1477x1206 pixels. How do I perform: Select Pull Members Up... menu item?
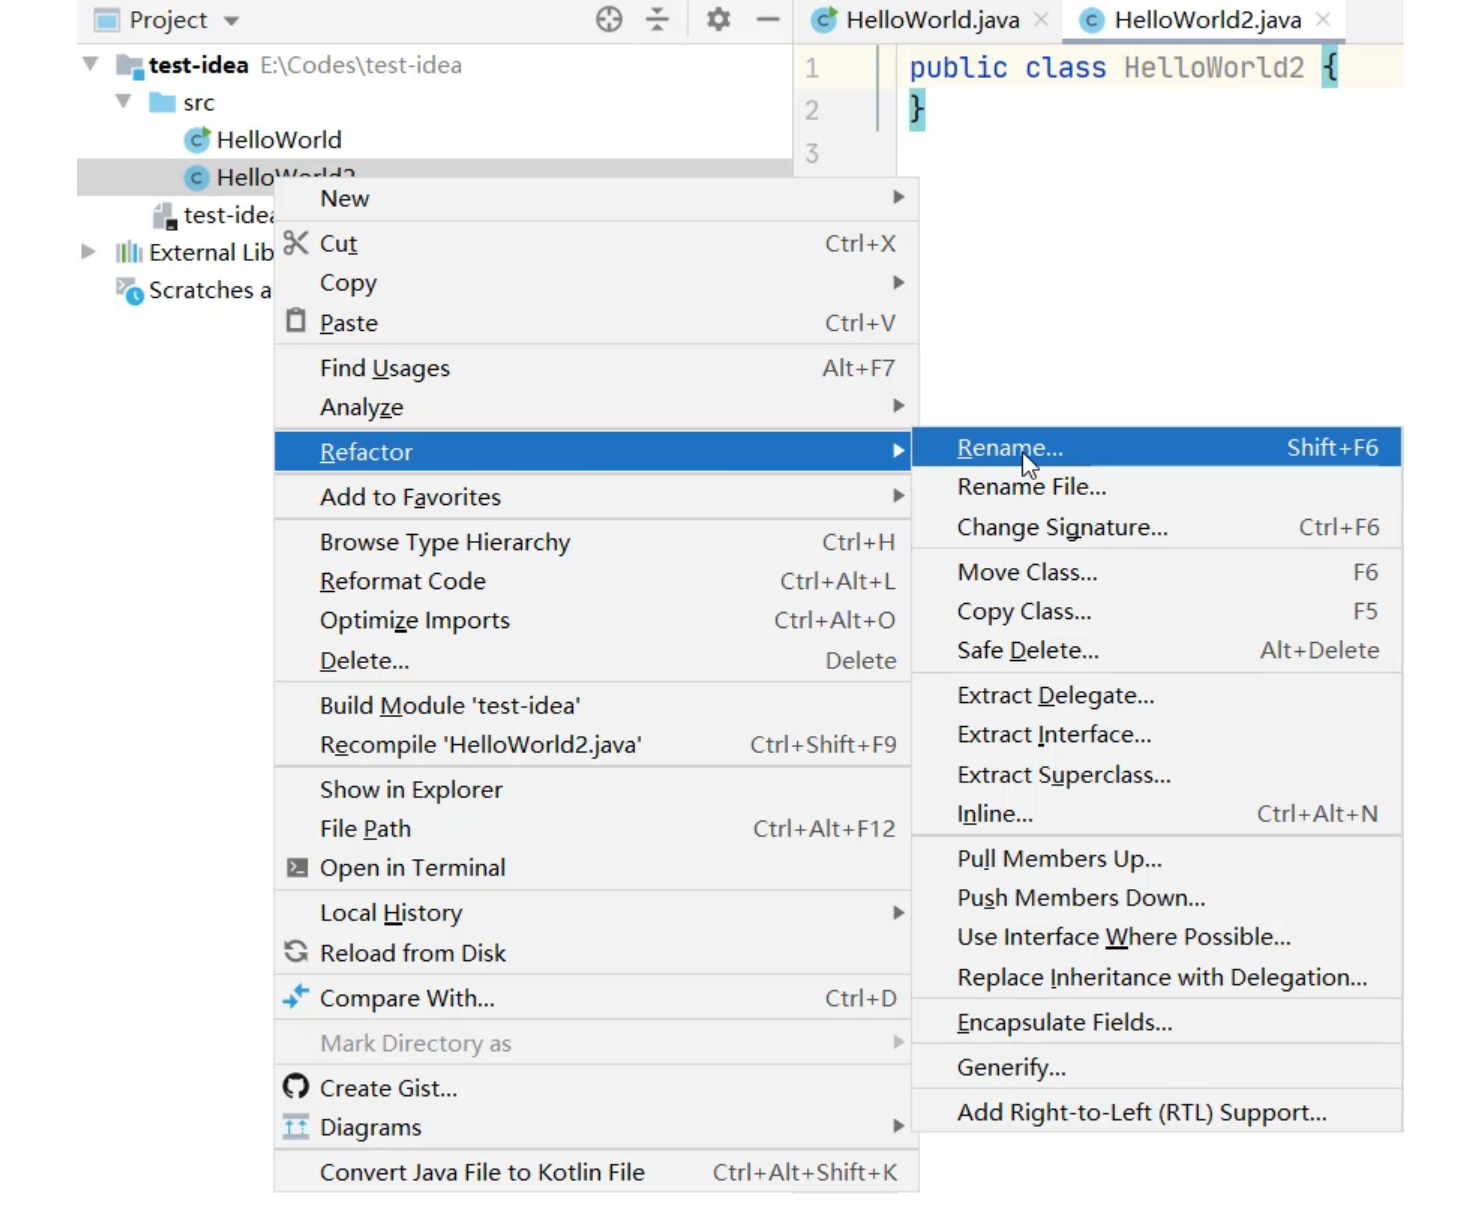tap(1157, 859)
